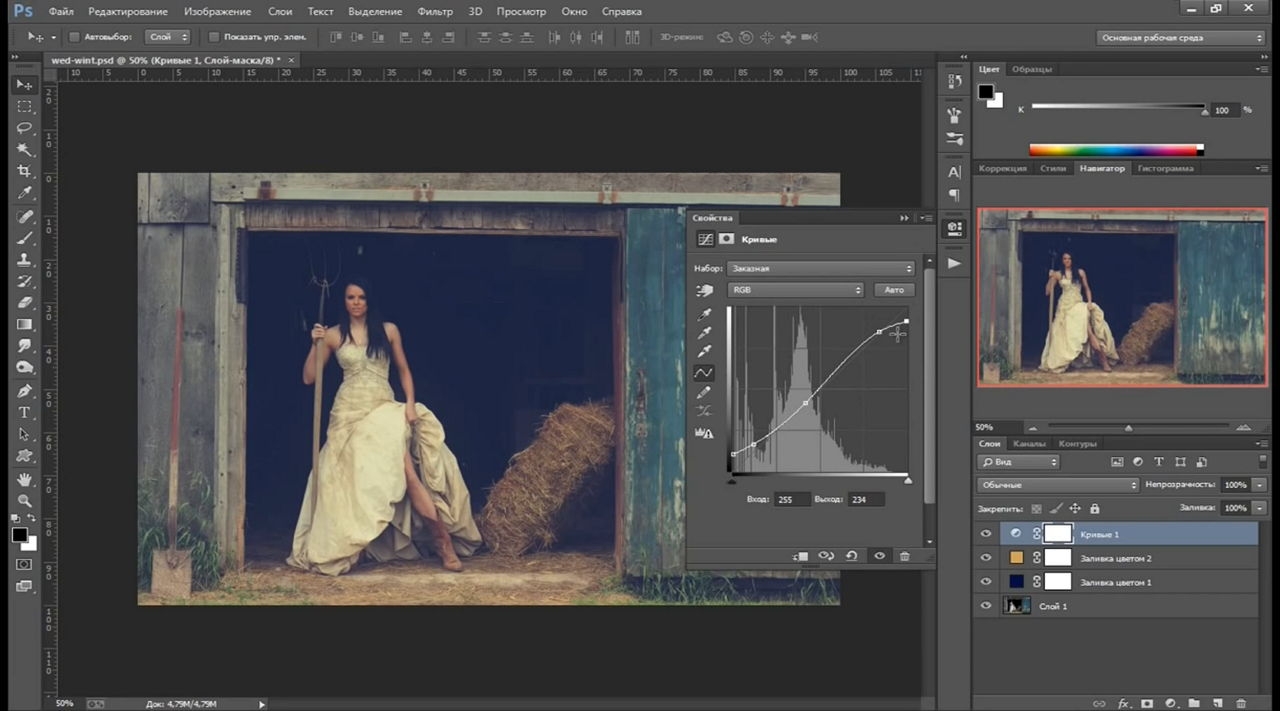The width and height of the screenshot is (1280, 711).
Task: Add layer style fx button
Action: tap(1123, 703)
